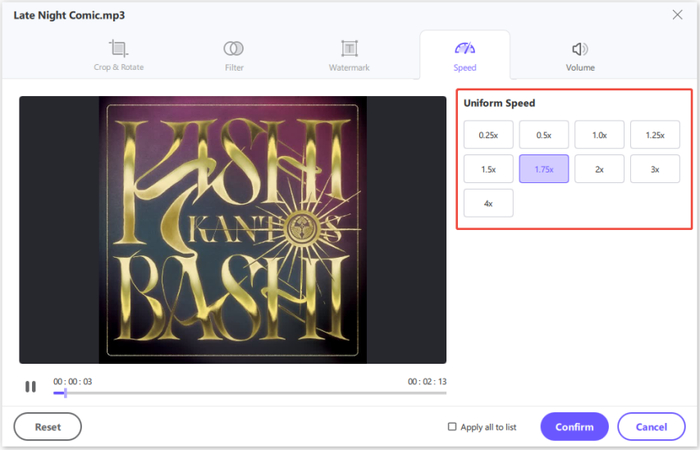Click the current time 00:00:03
Image resolution: width=700 pixels, height=450 pixels.
coord(73,382)
